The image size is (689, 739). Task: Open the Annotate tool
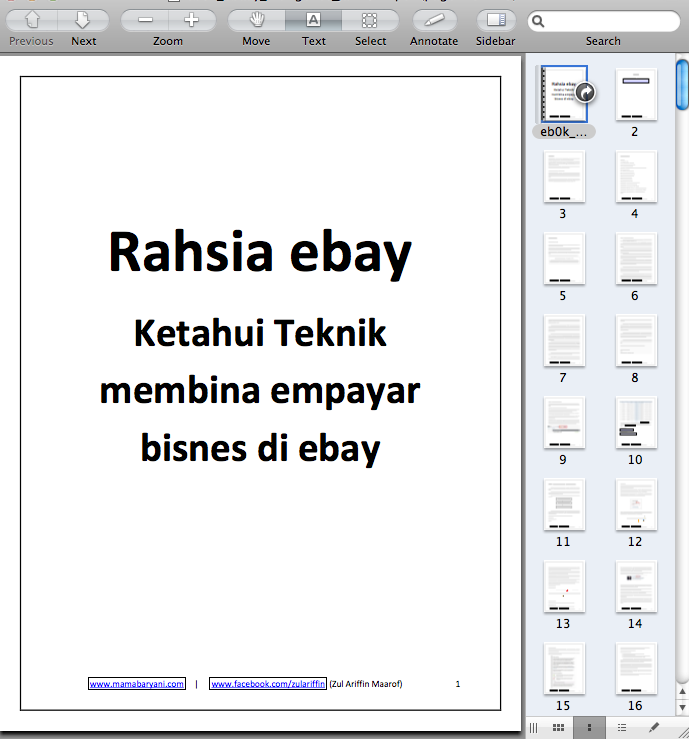coord(434,20)
